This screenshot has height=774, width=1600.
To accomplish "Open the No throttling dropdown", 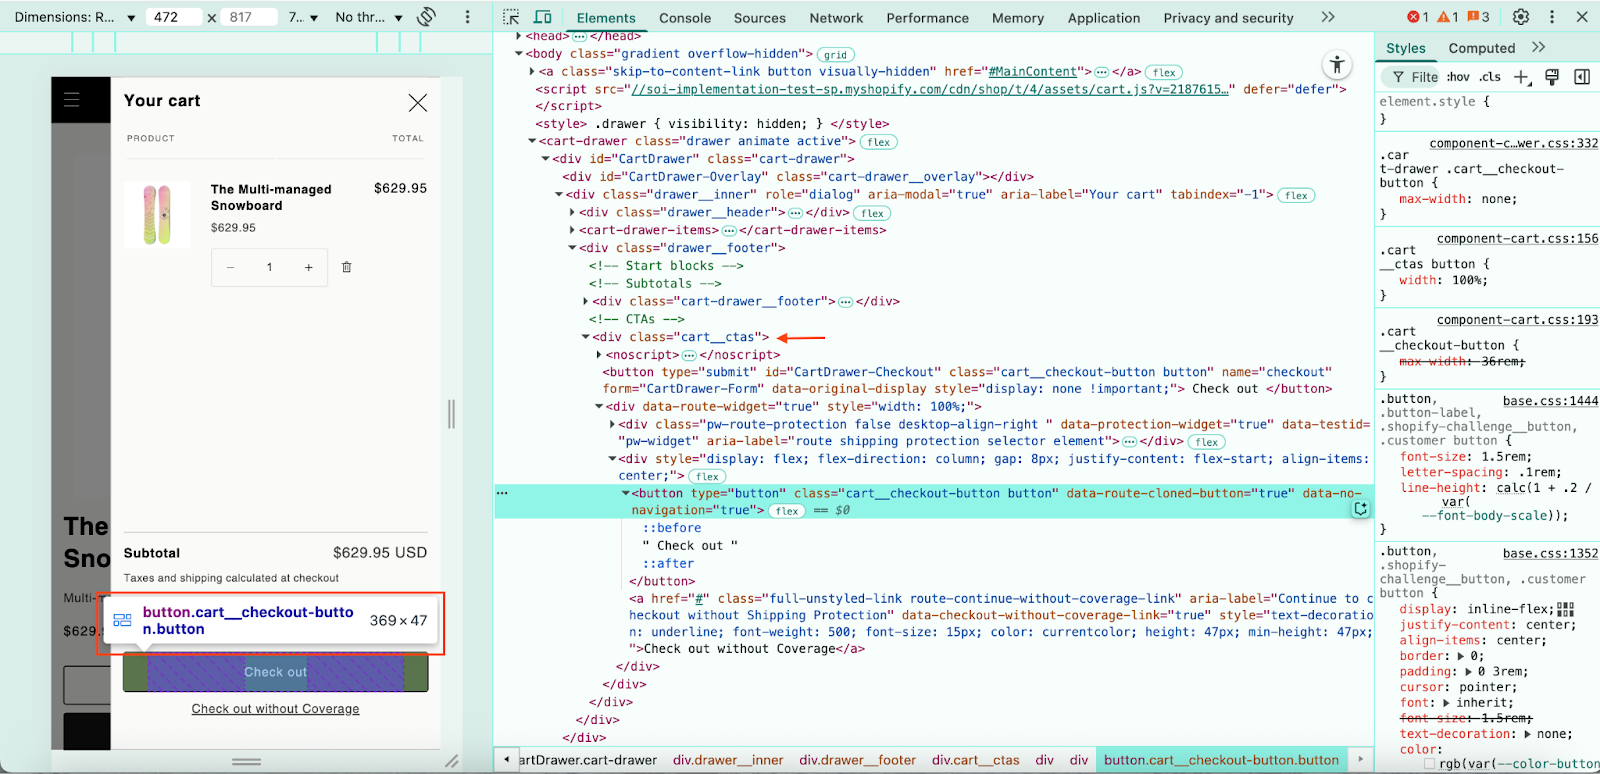I will point(368,17).
